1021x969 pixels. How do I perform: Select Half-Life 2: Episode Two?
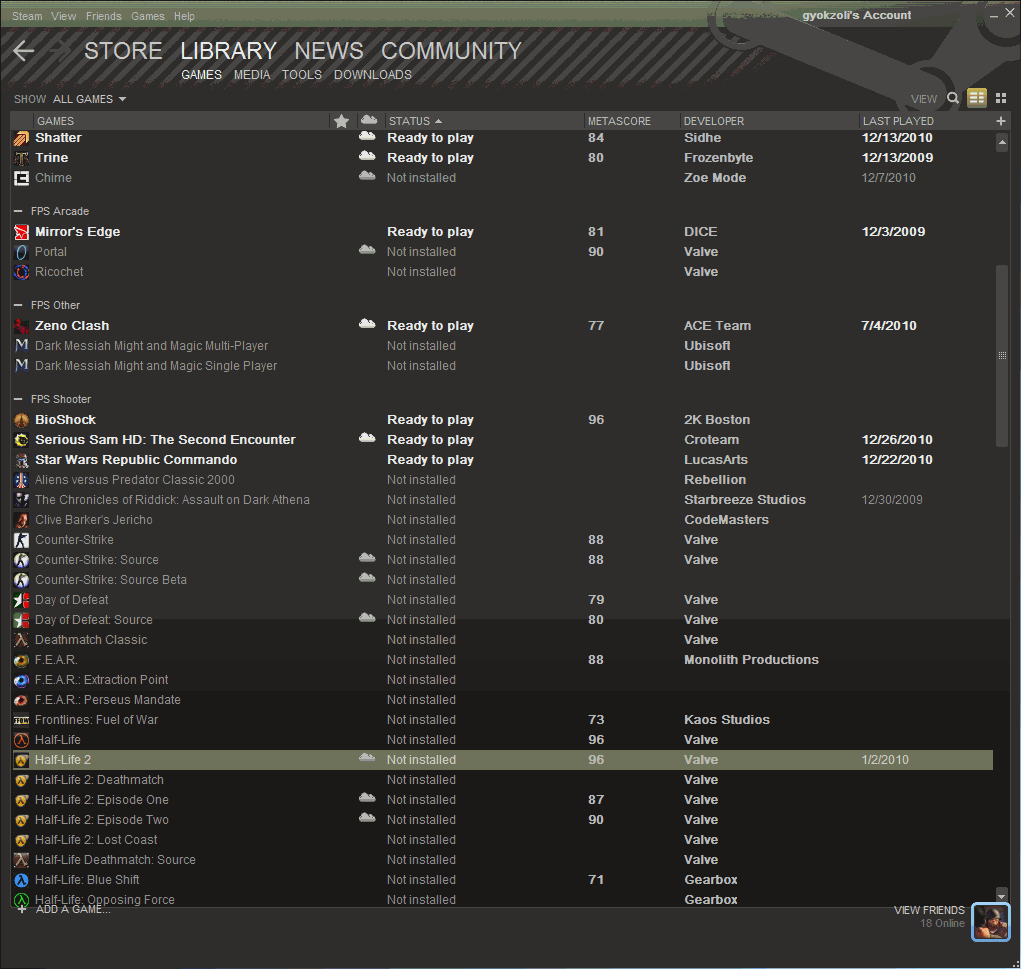pos(503,820)
